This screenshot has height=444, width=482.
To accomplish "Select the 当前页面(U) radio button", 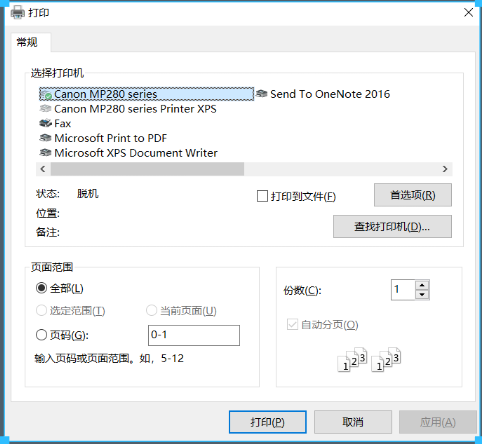I will 151,310.
